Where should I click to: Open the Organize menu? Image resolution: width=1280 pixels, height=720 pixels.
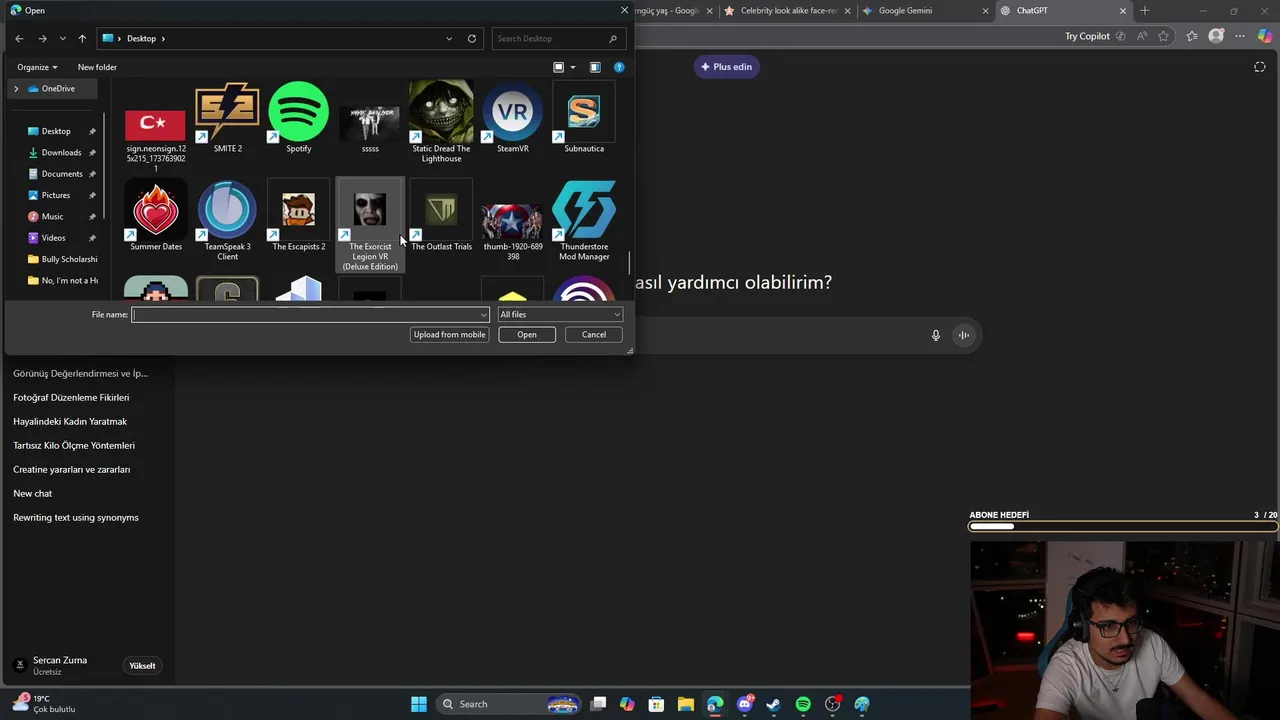tap(37, 67)
